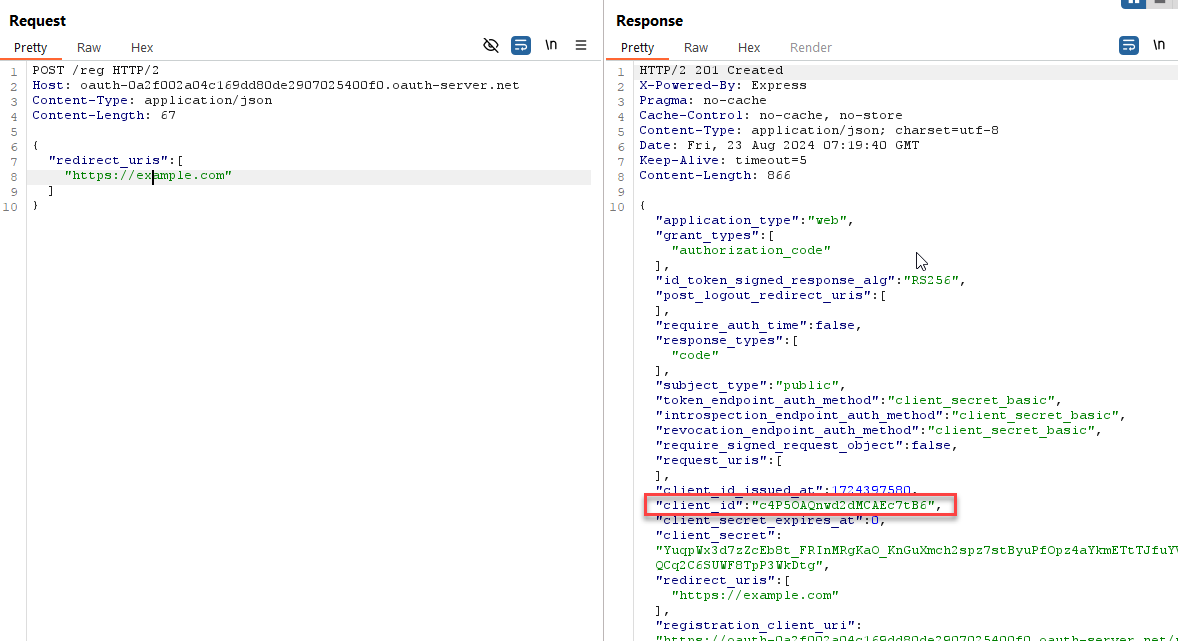Click the Host header line in request
Viewport: 1178px width, 641px height.
coord(275,85)
